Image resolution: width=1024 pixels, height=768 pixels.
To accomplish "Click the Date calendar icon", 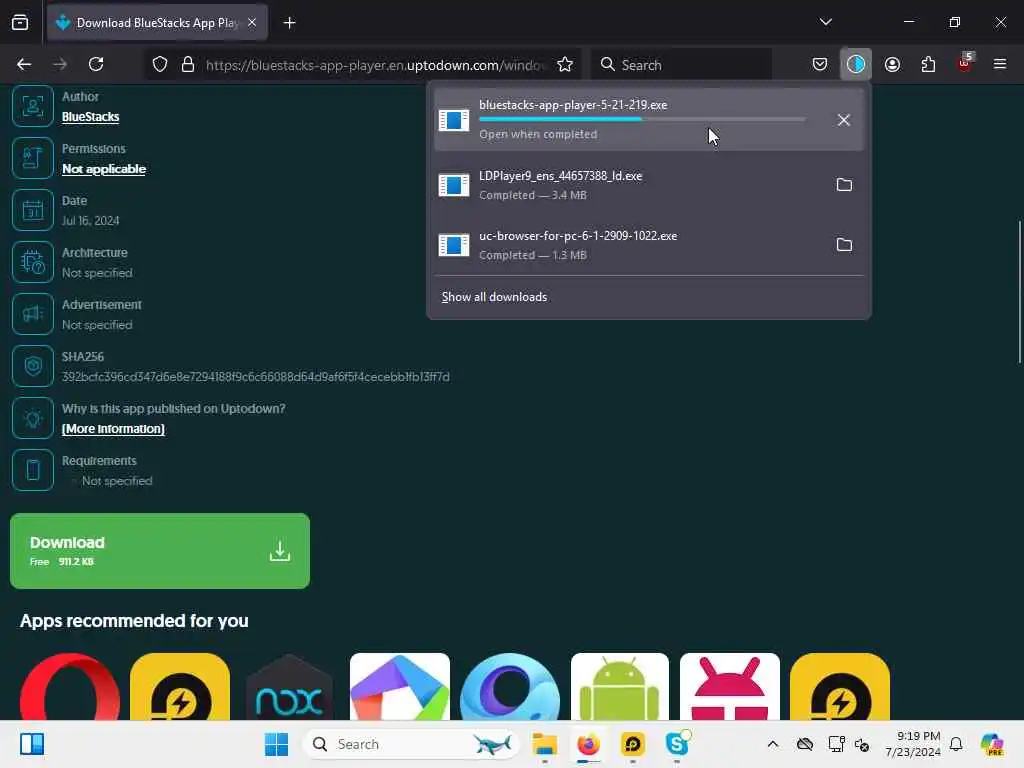I will [33, 210].
